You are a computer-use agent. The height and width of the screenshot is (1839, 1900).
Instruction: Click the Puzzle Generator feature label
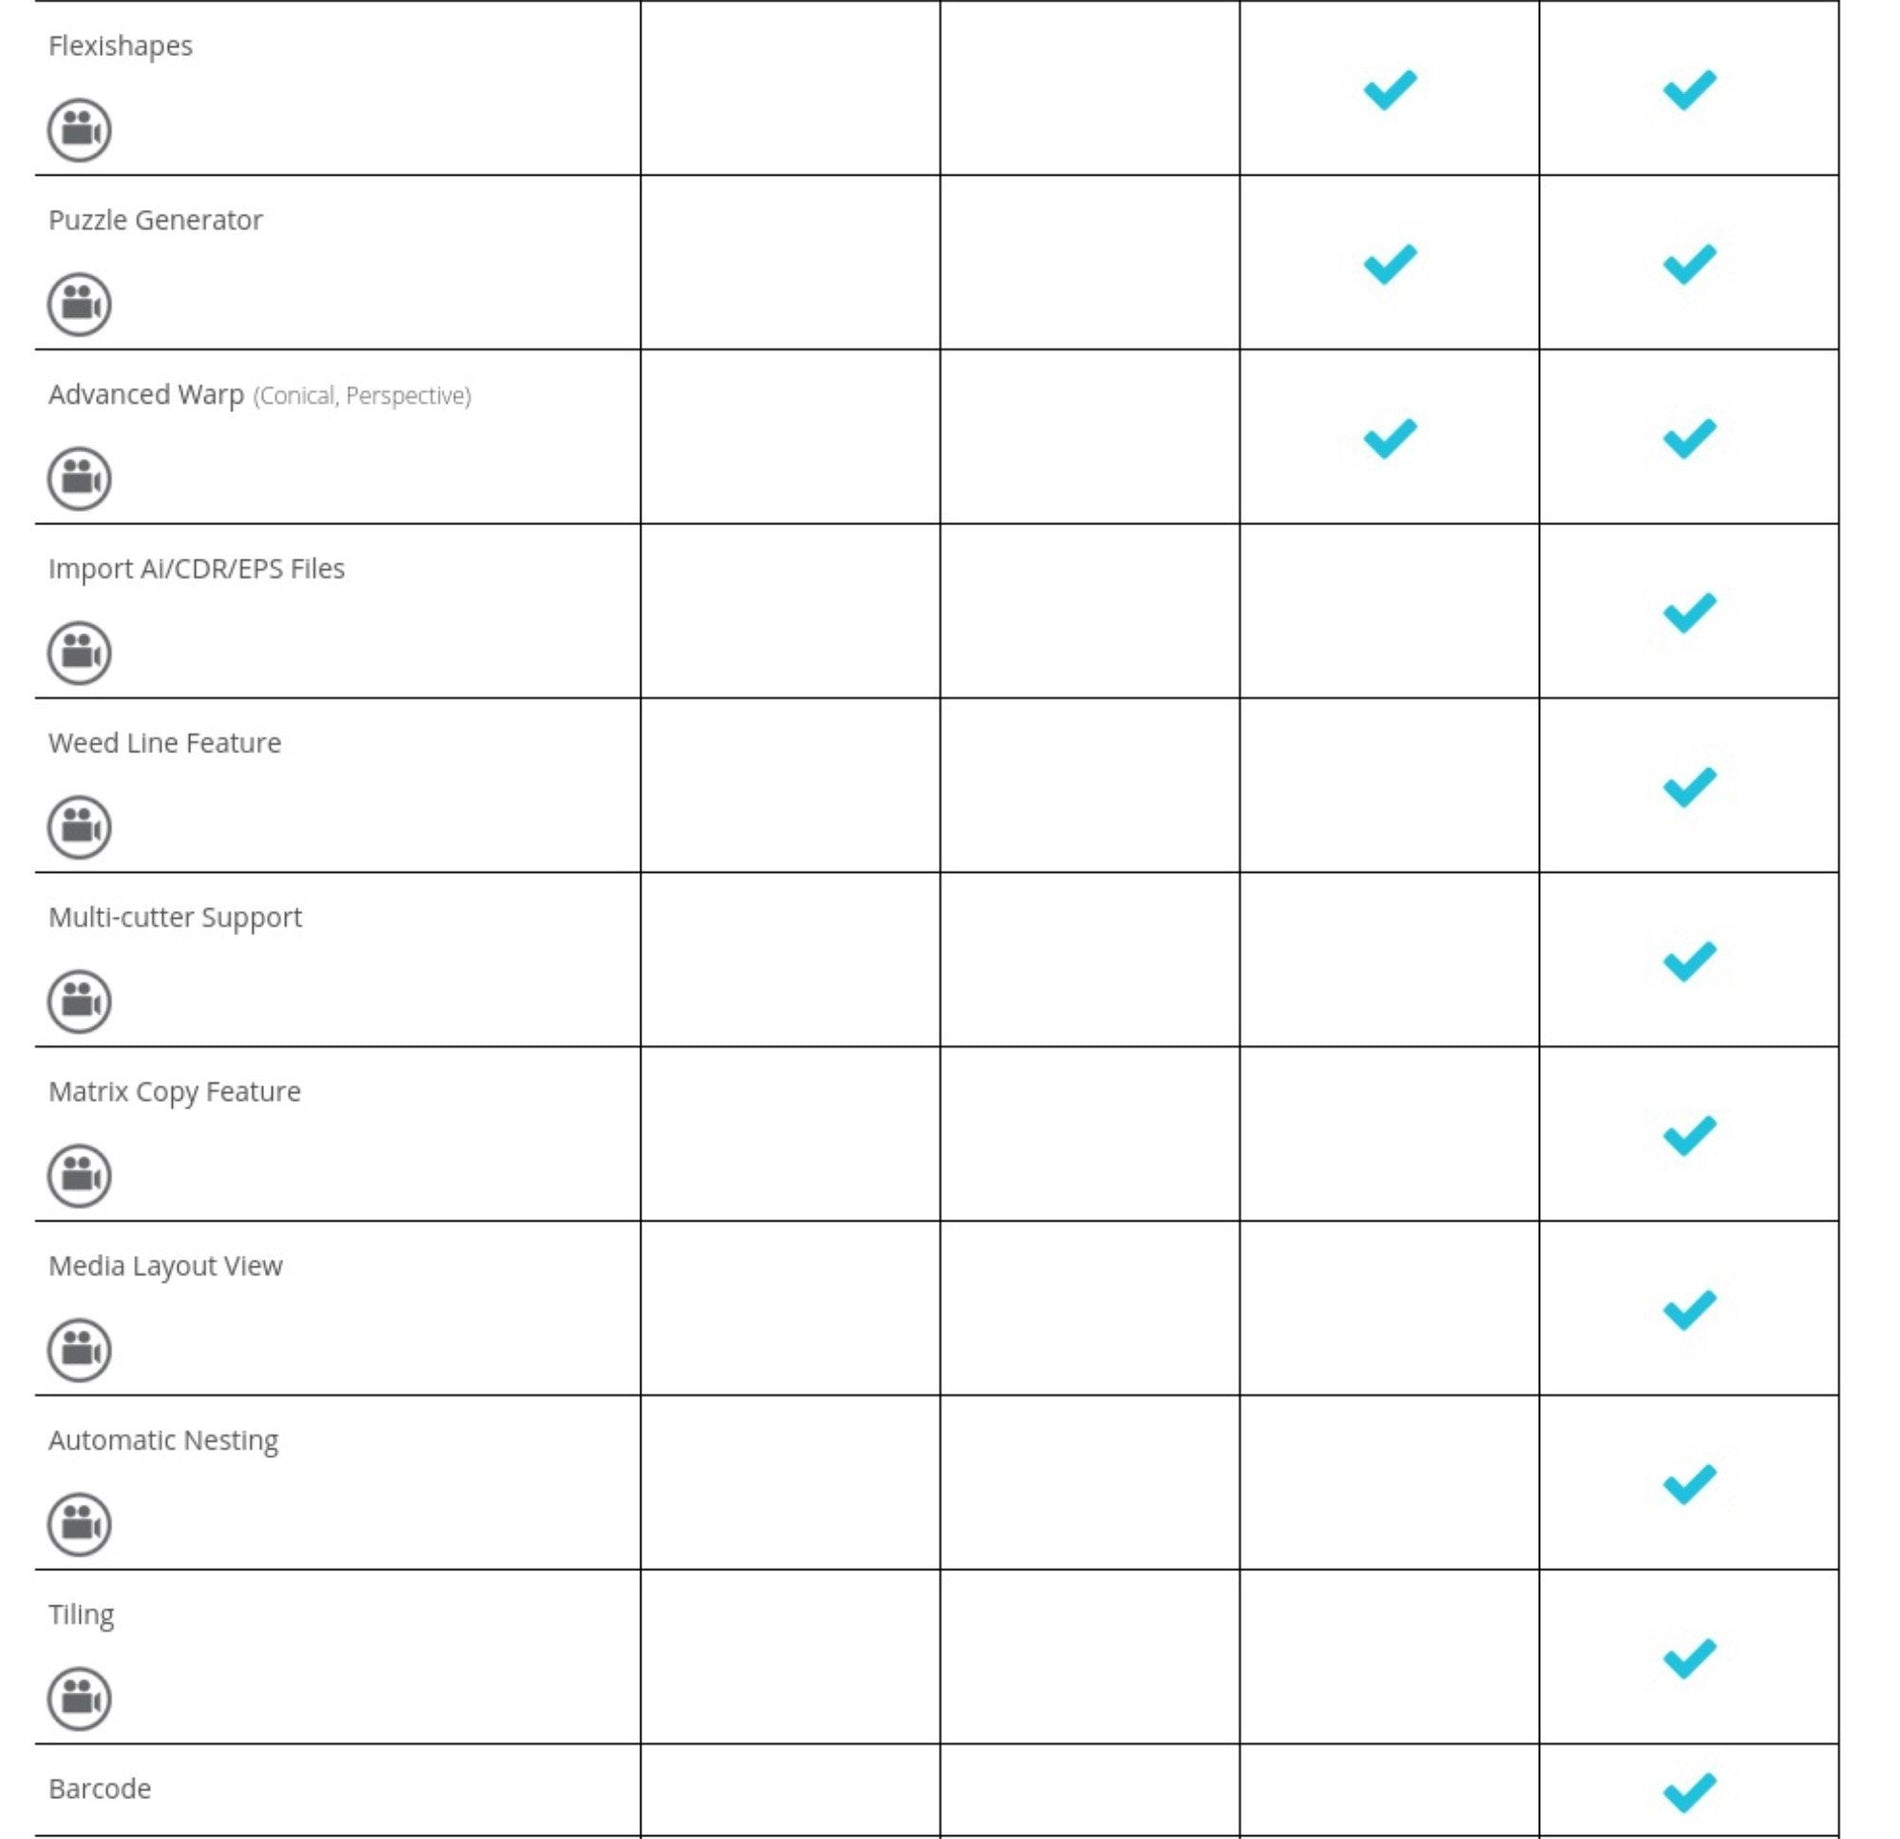[155, 220]
